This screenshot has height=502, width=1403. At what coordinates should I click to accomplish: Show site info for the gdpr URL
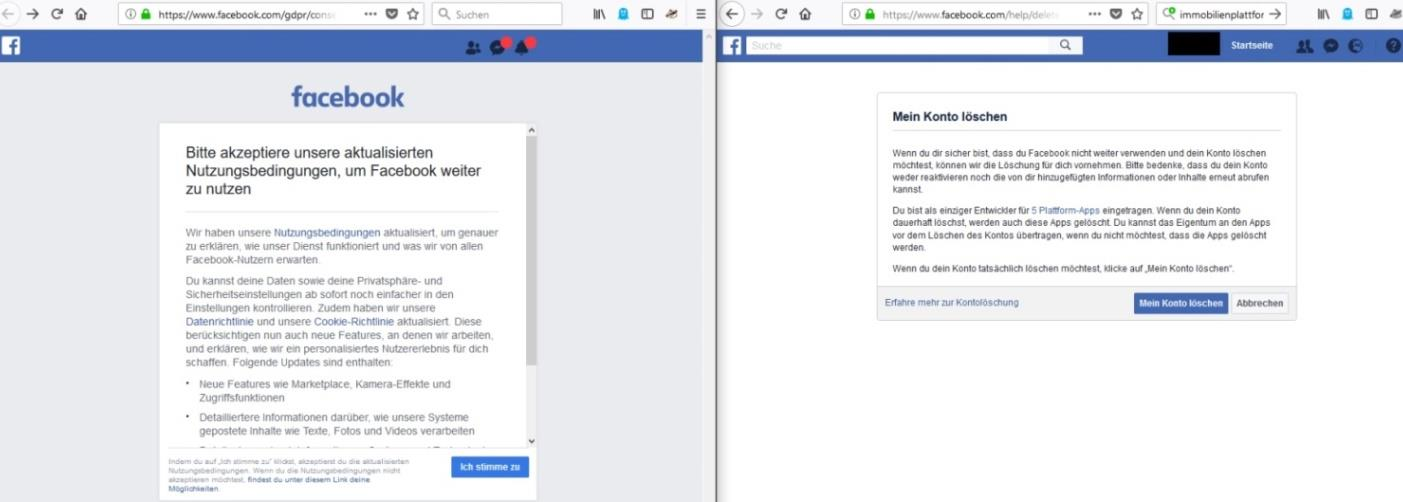tap(130, 15)
